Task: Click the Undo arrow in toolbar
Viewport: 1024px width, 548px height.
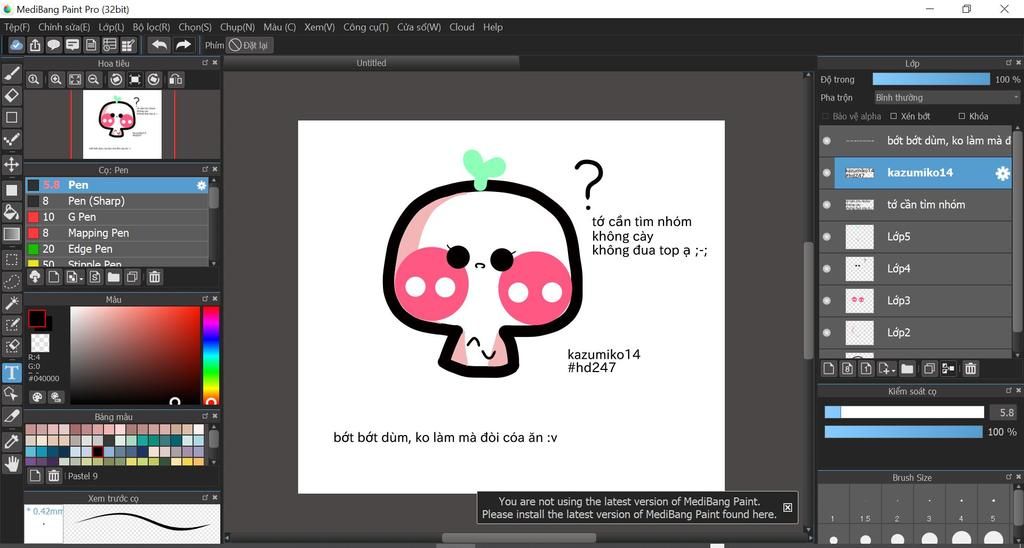Action: 159,45
